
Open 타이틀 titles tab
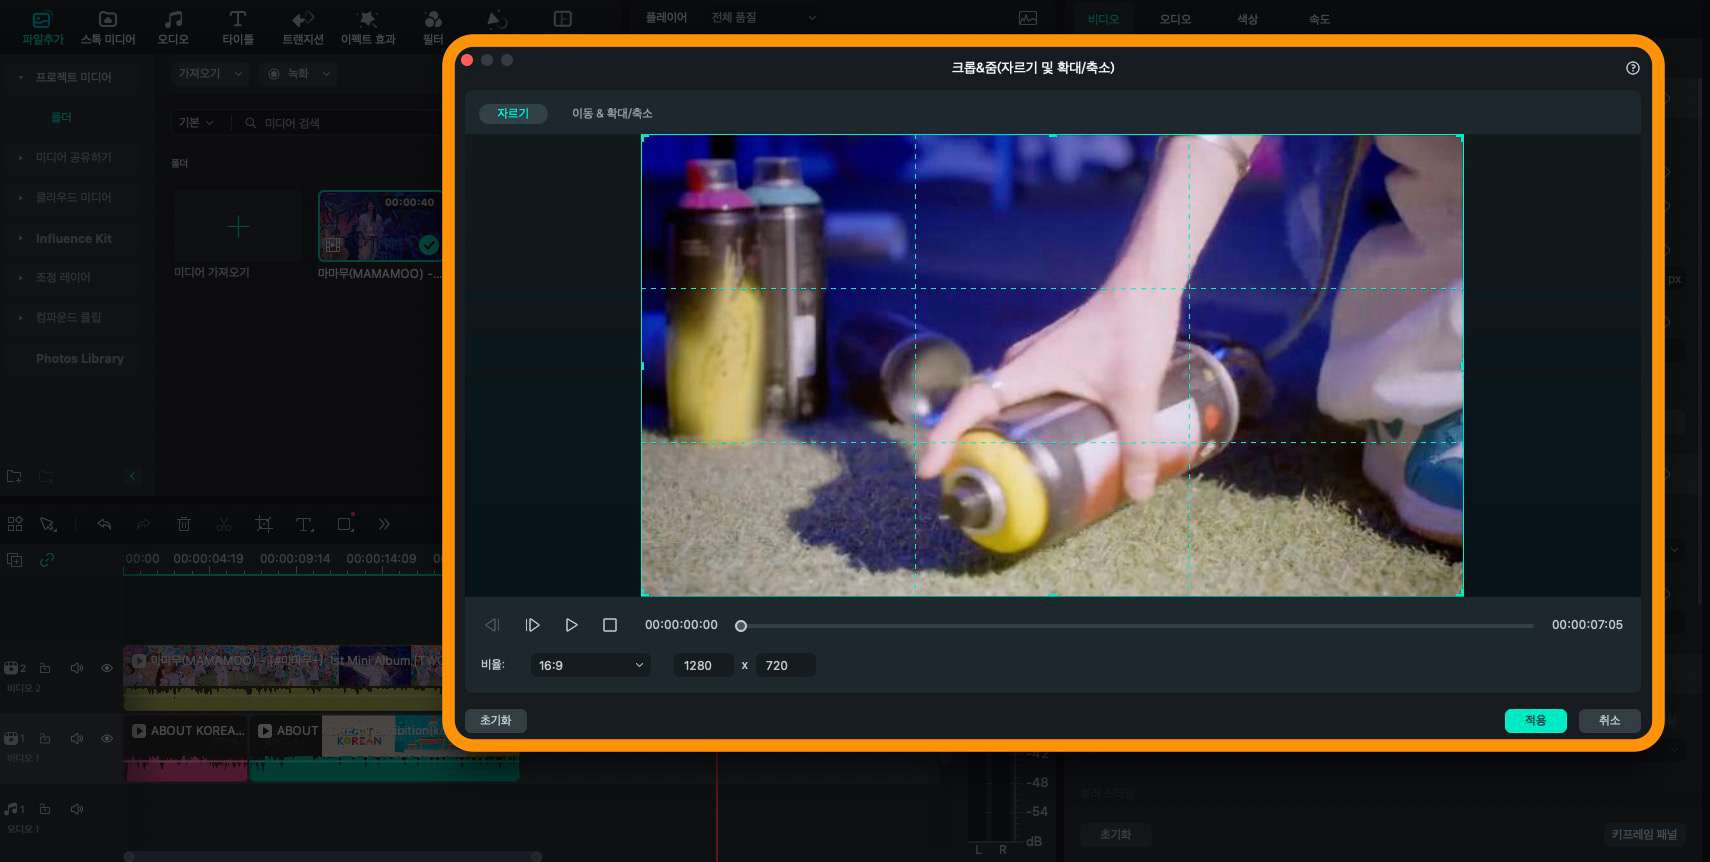pos(238,27)
